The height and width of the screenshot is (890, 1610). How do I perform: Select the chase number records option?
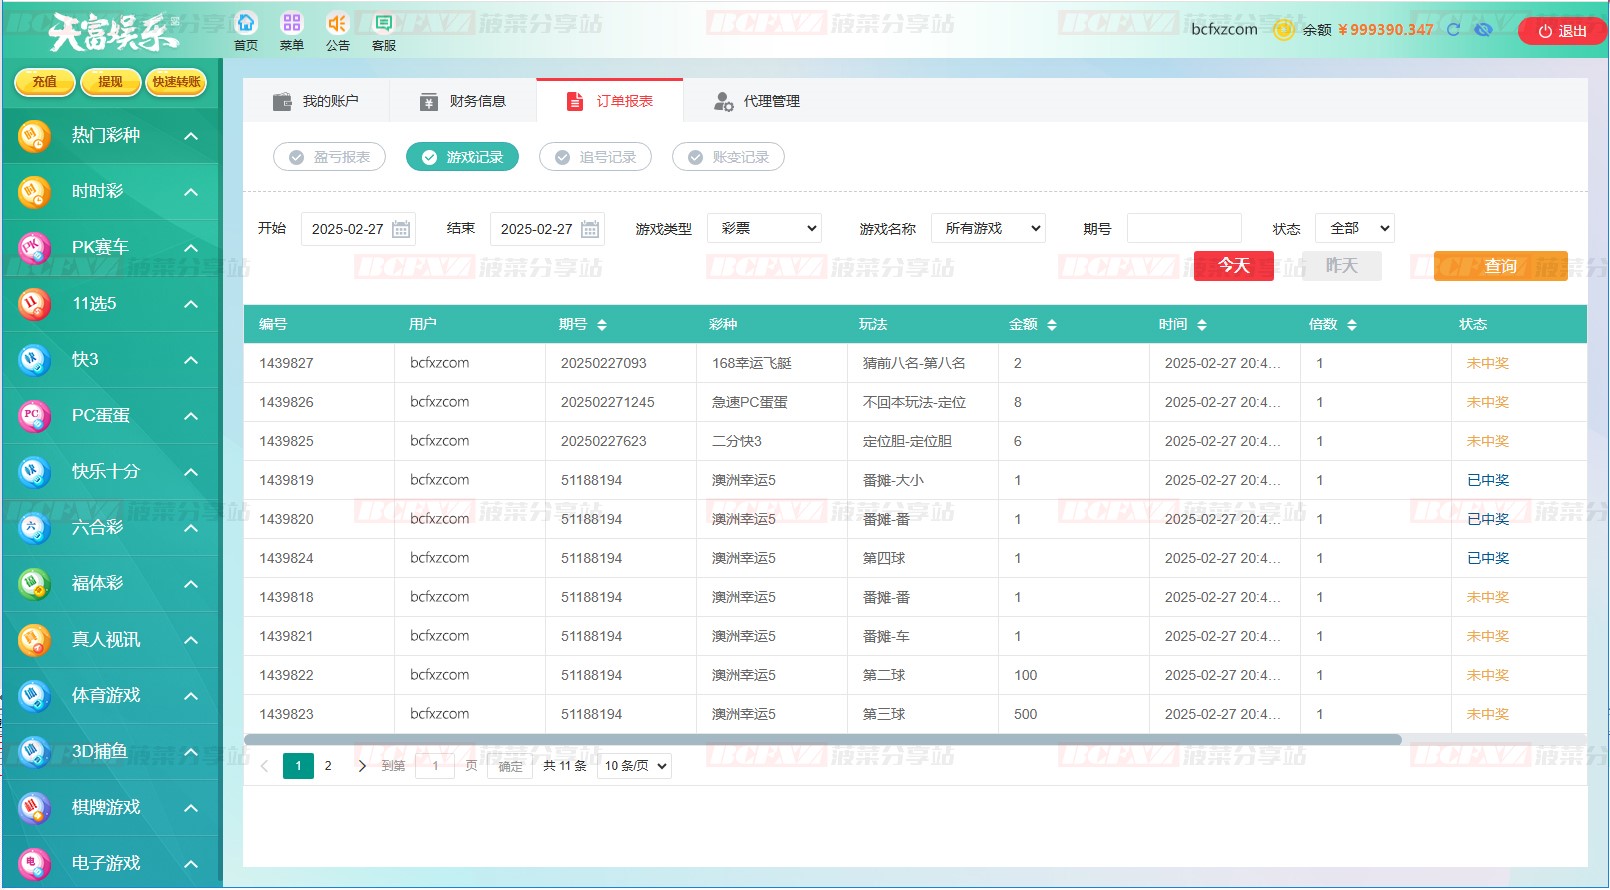(x=596, y=157)
